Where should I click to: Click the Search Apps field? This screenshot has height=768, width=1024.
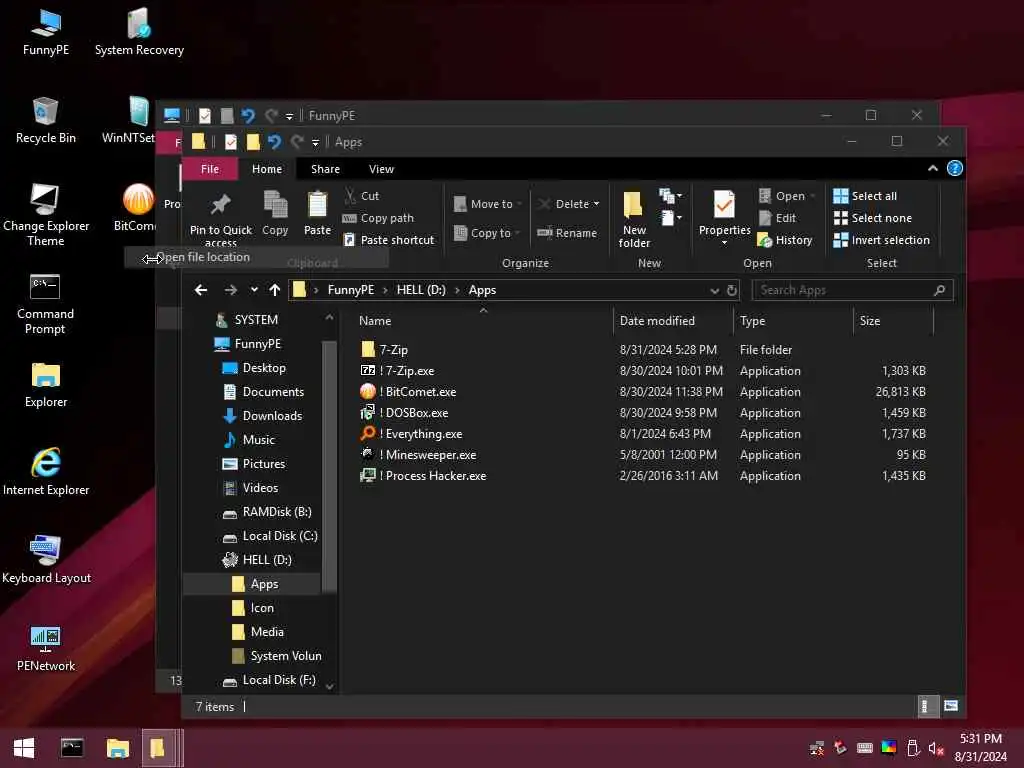pos(852,290)
